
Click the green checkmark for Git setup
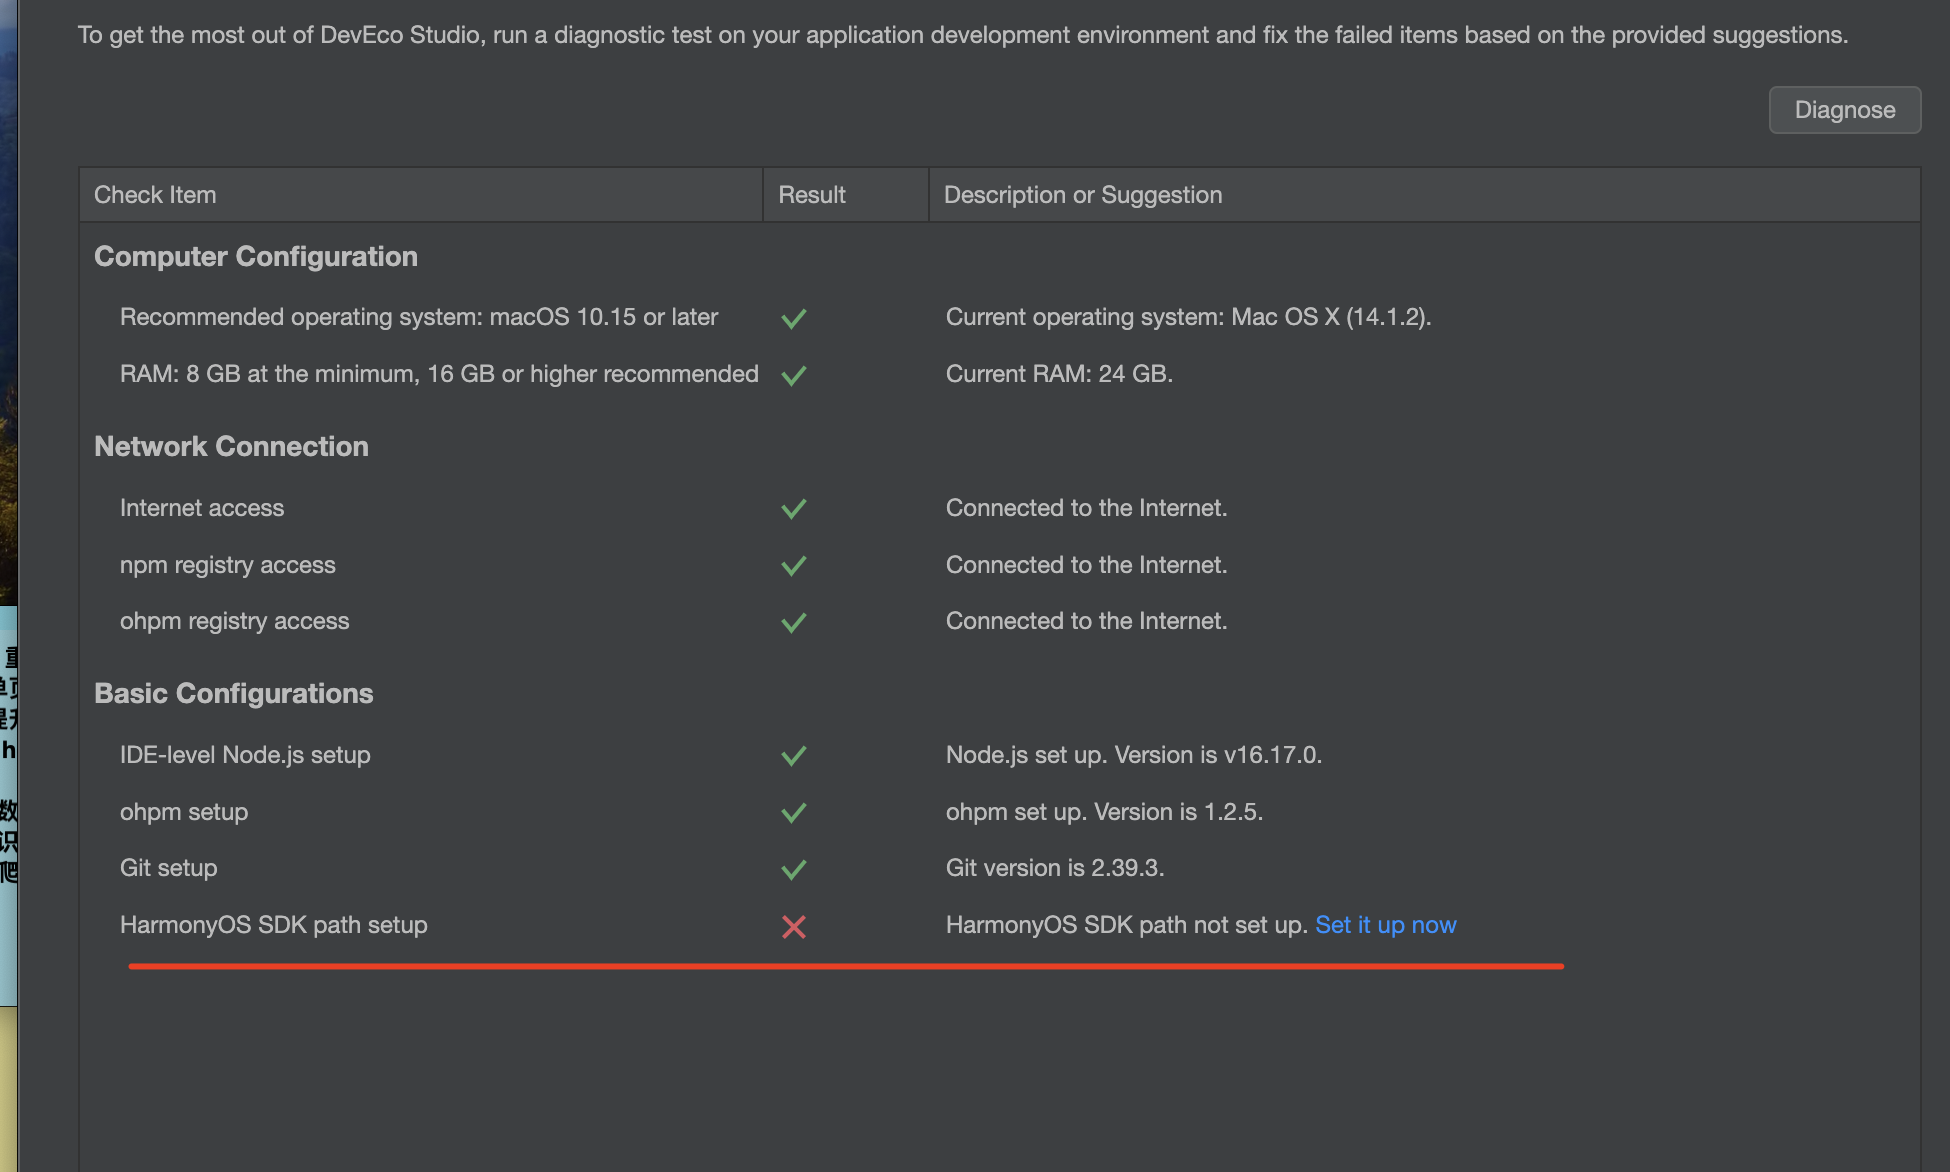tap(794, 870)
